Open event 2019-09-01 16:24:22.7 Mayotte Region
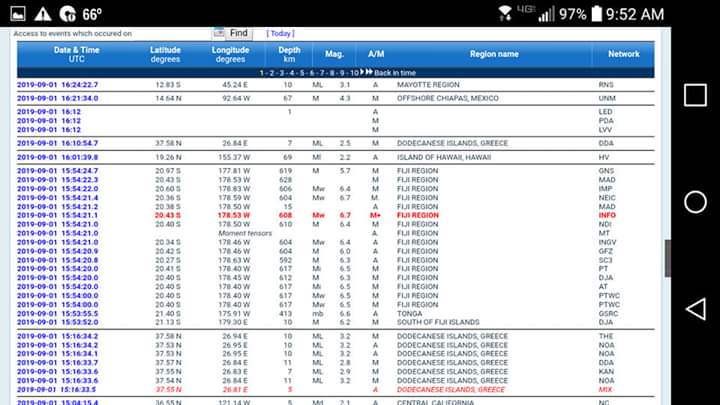 click(x=57, y=85)
